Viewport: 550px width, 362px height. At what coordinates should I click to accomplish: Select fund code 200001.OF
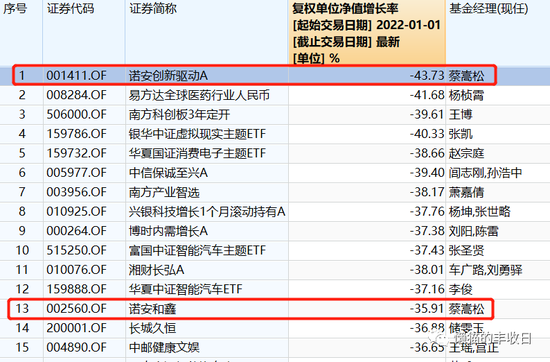(x=76, y=328)
